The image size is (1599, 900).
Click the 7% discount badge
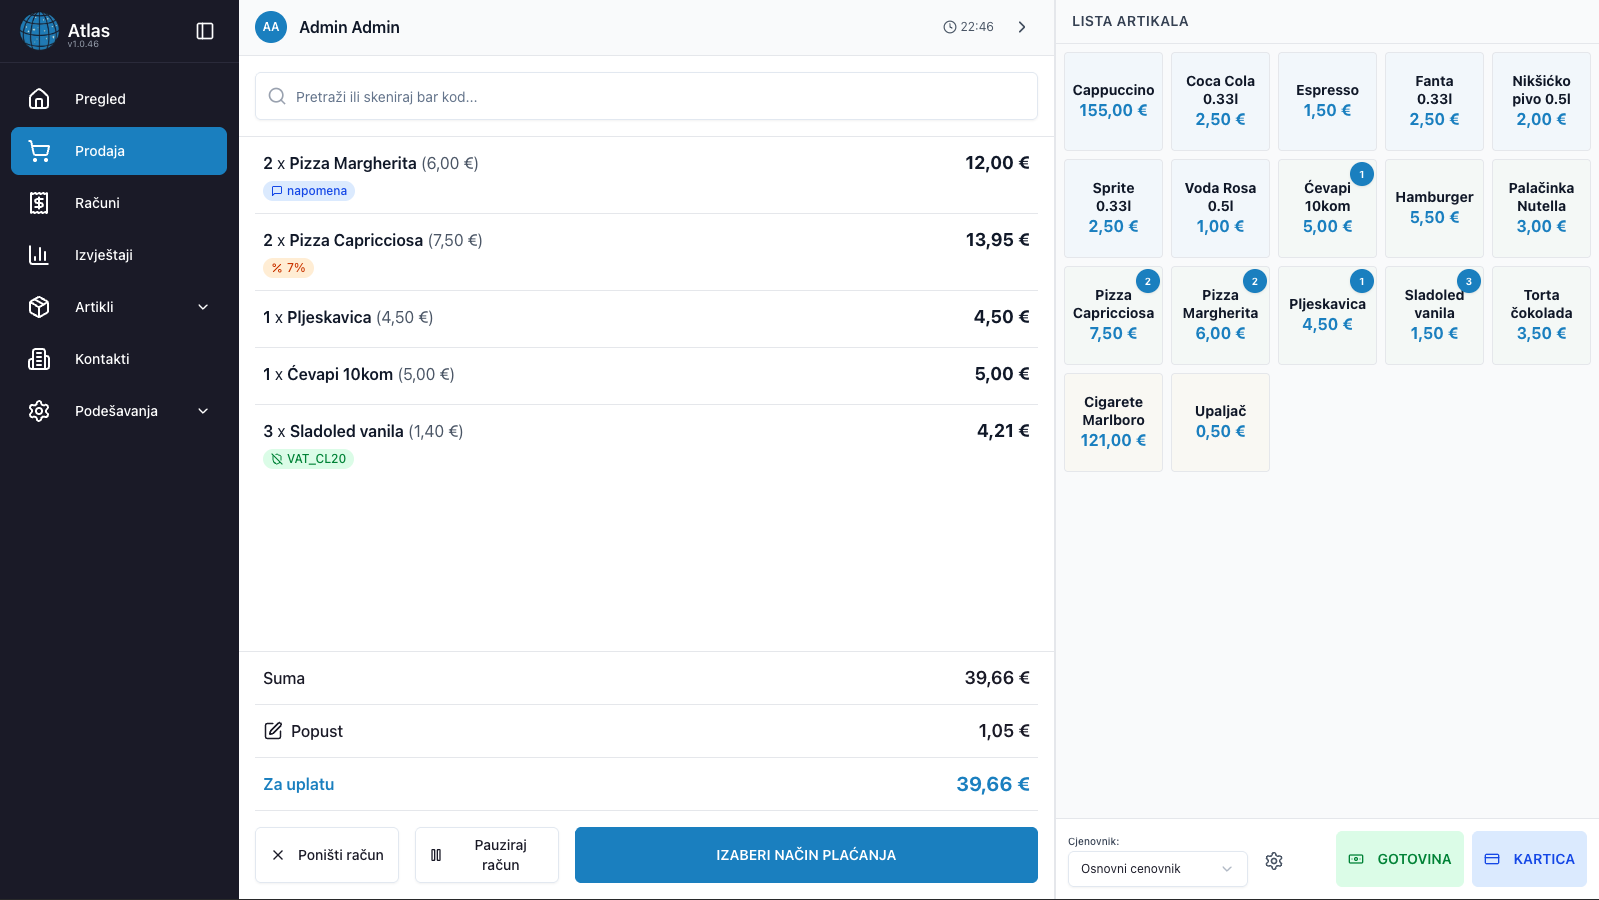[x=288, y=268]
